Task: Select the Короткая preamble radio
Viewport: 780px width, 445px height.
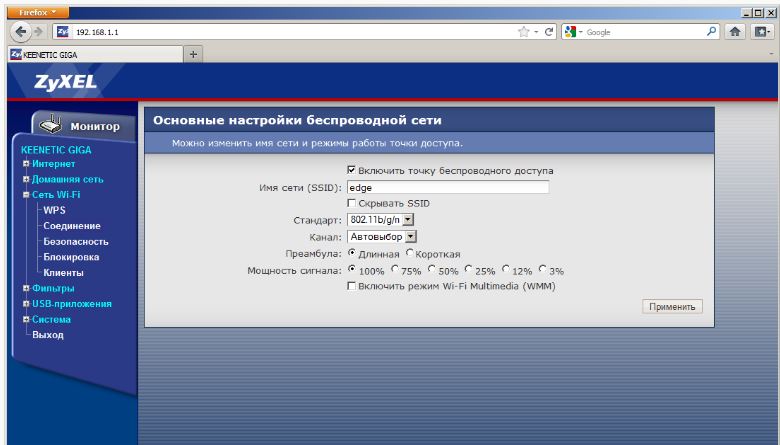Action: (409, 253)
